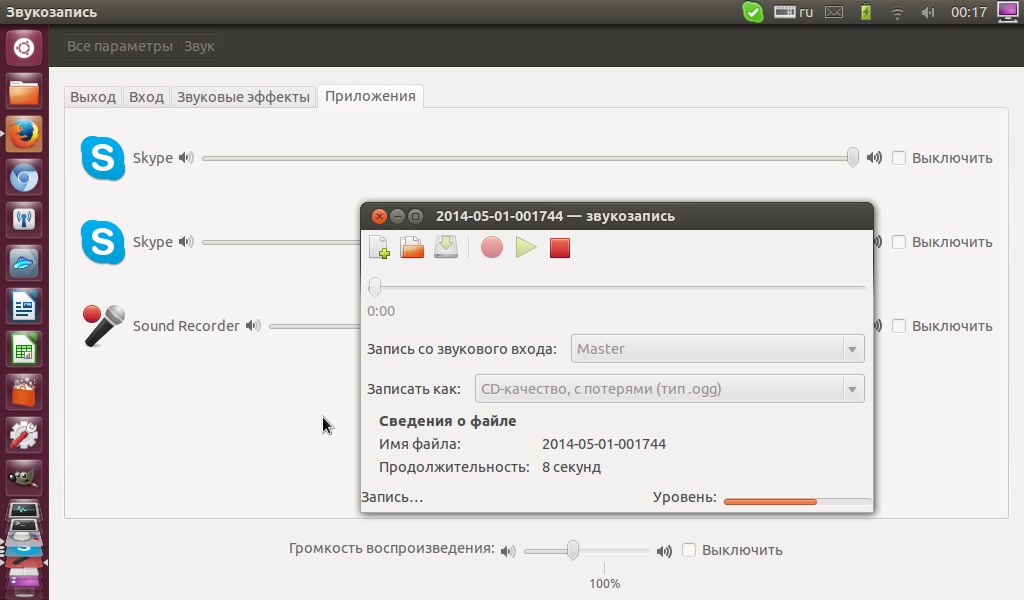
Task: Open Ubuntu Software Center in the launcher
Action: pyautogui.click(x=24, y=392)
